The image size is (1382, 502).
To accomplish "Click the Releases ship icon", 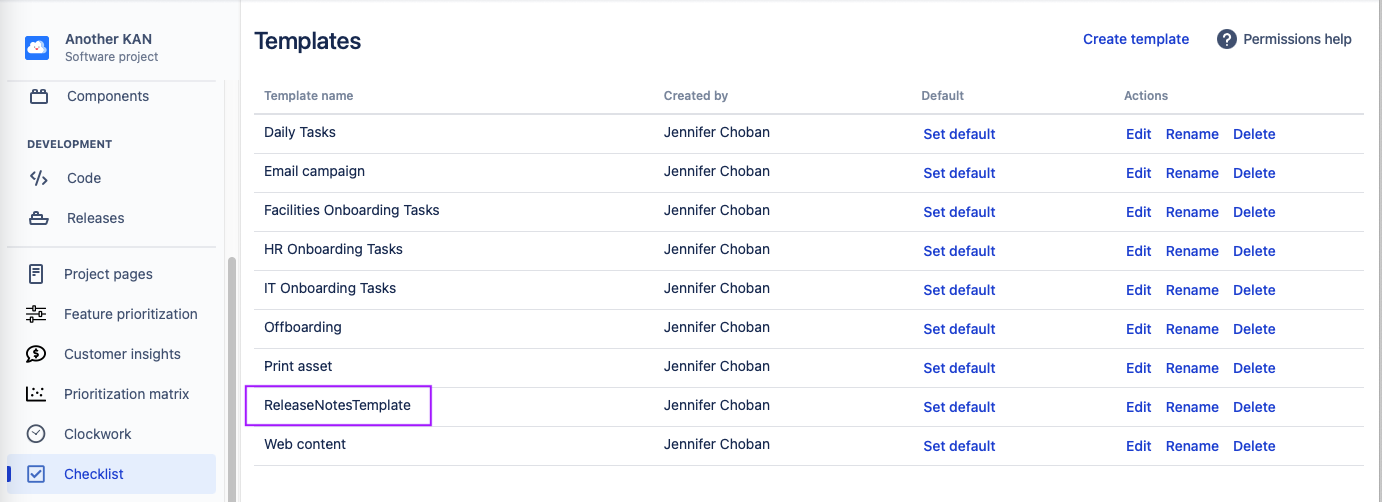I will point(38,218).
